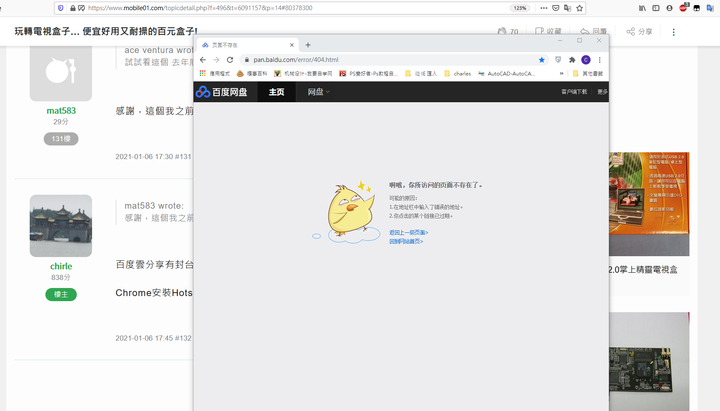Open a new tab in Chrome with plus button
The width and height of the screenshot is (720, 411).
[x=308, y=45]
